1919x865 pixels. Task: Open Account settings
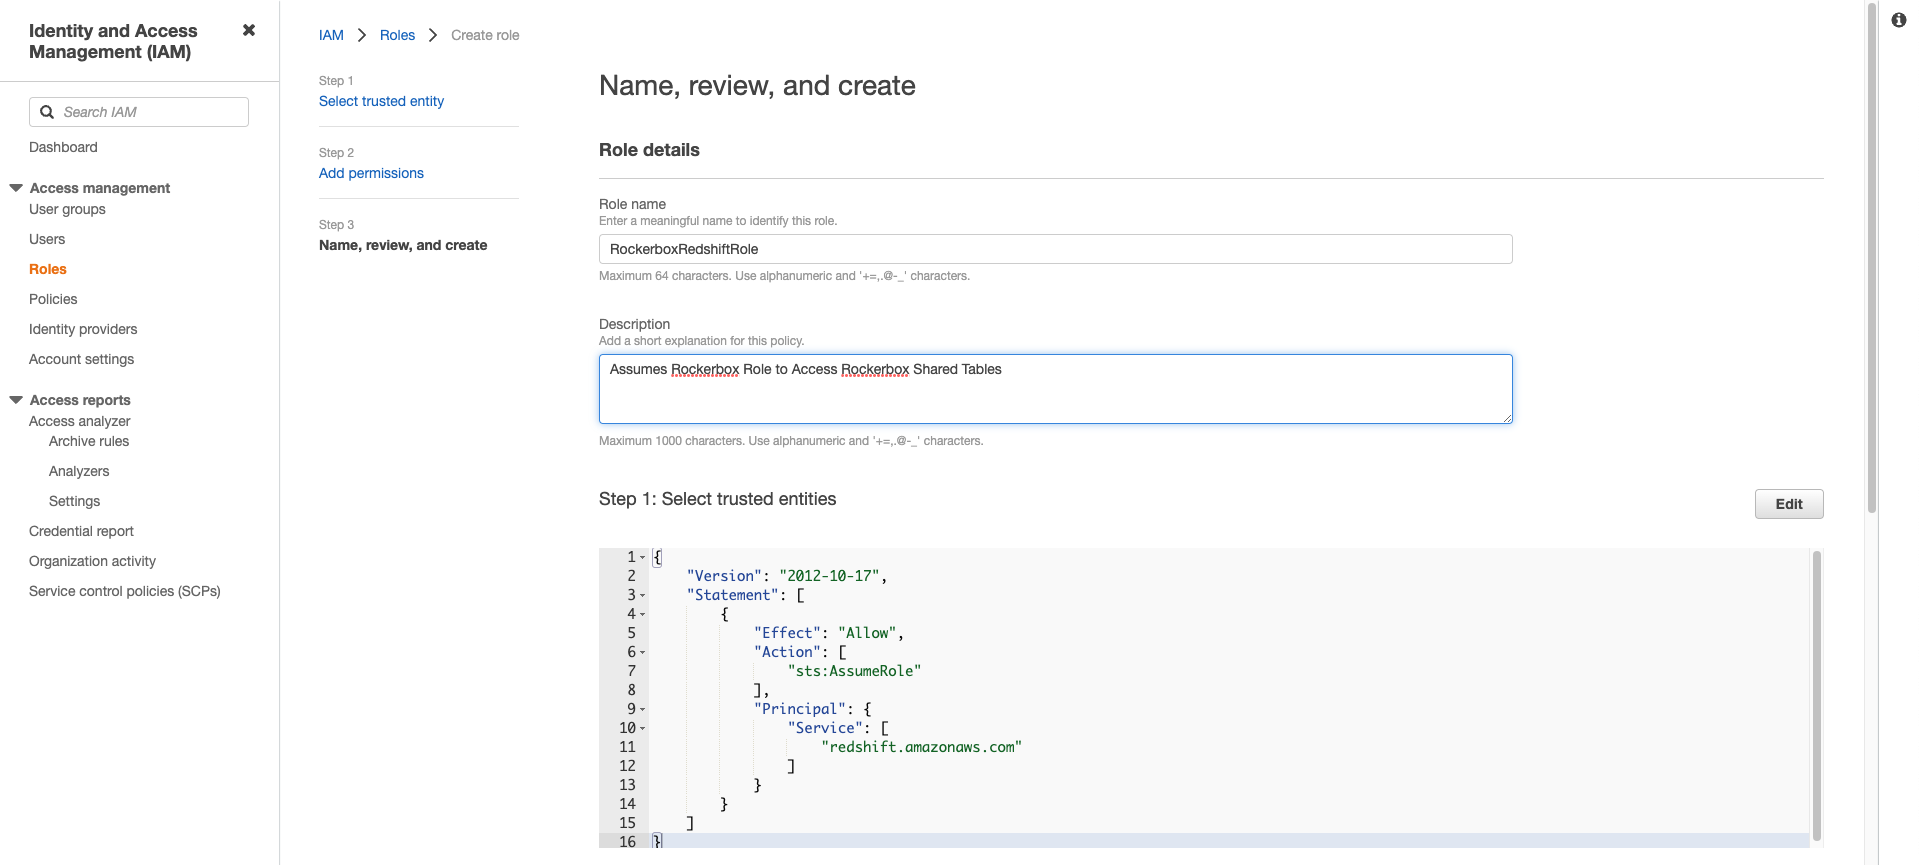pos(81,359)
